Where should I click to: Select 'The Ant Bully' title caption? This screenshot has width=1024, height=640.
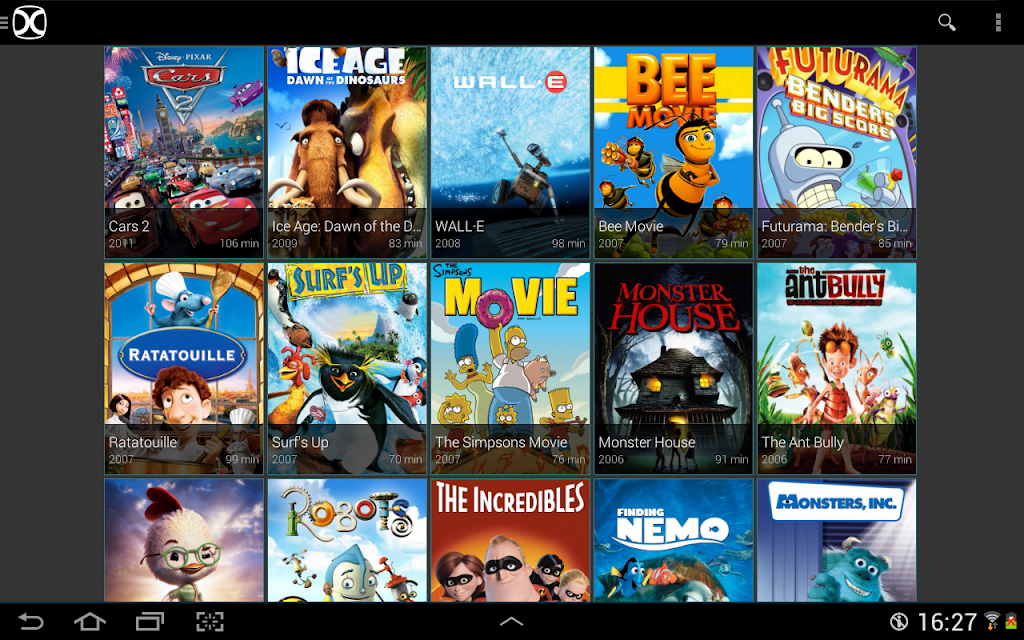pyautogui.click(x=803, y=442)
